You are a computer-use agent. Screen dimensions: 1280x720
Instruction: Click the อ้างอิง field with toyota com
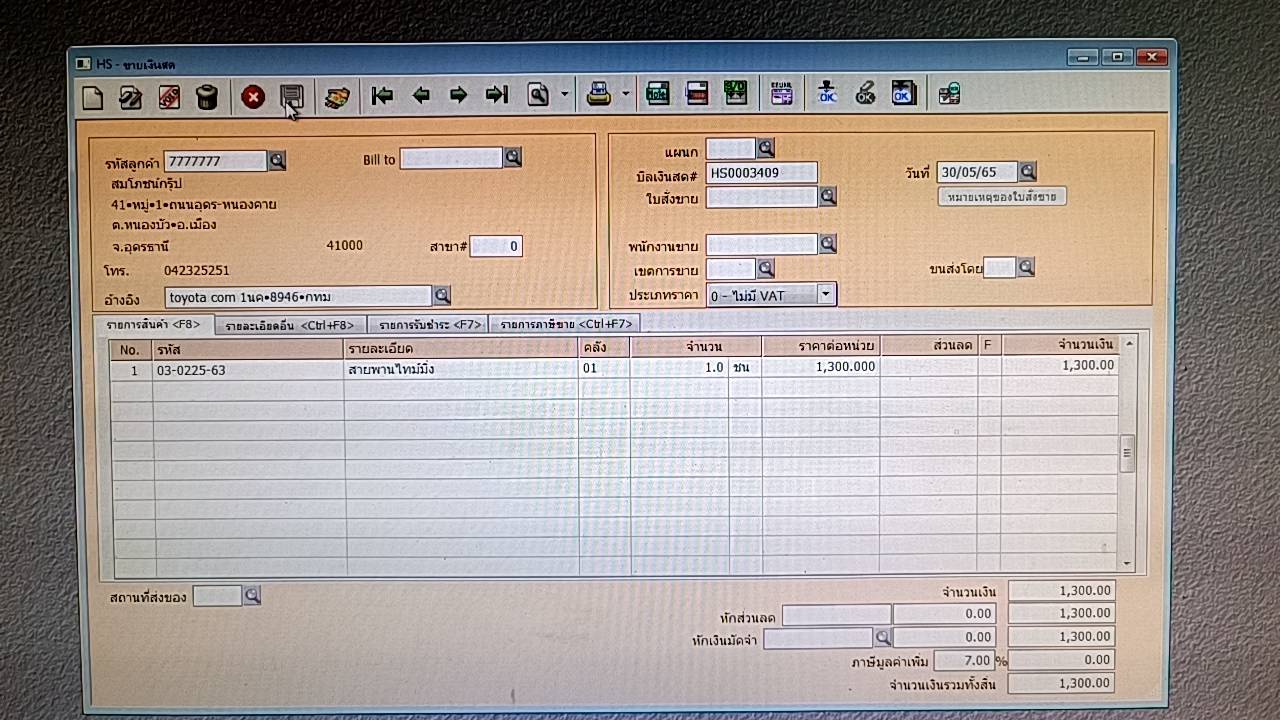(x=298, y=296)
